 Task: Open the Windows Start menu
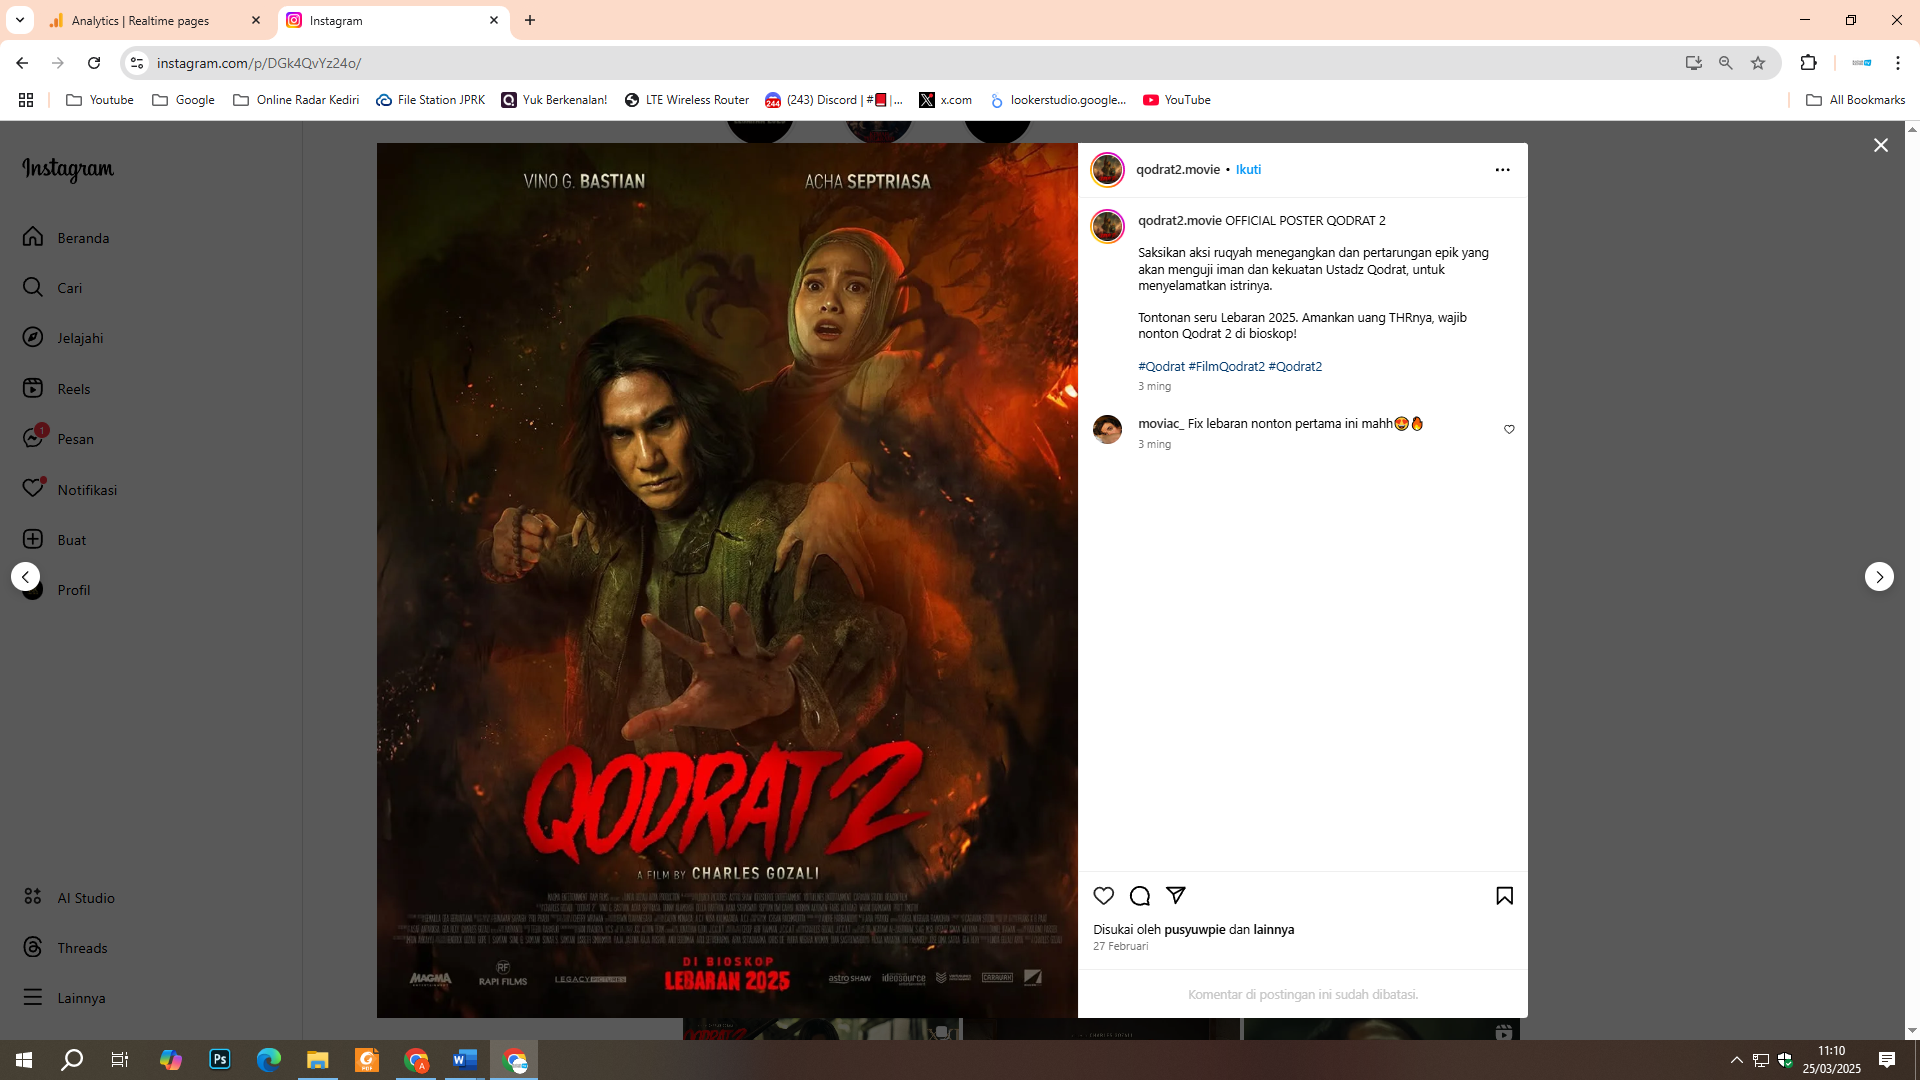(x=24, y=1060)
